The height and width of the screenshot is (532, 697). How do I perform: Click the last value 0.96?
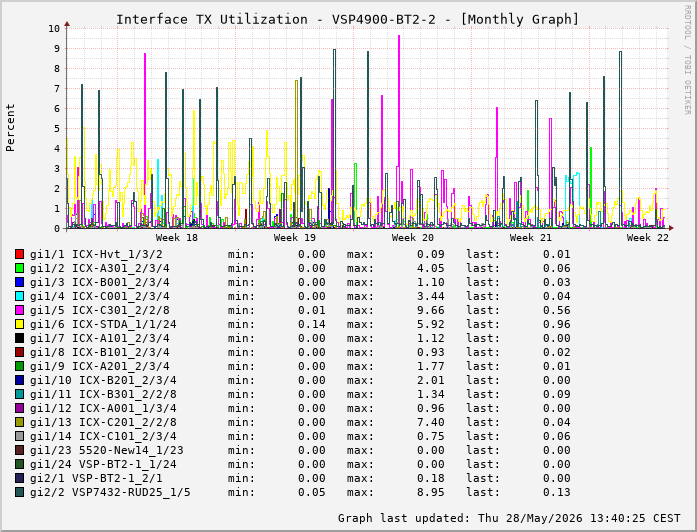coord(557,324)
